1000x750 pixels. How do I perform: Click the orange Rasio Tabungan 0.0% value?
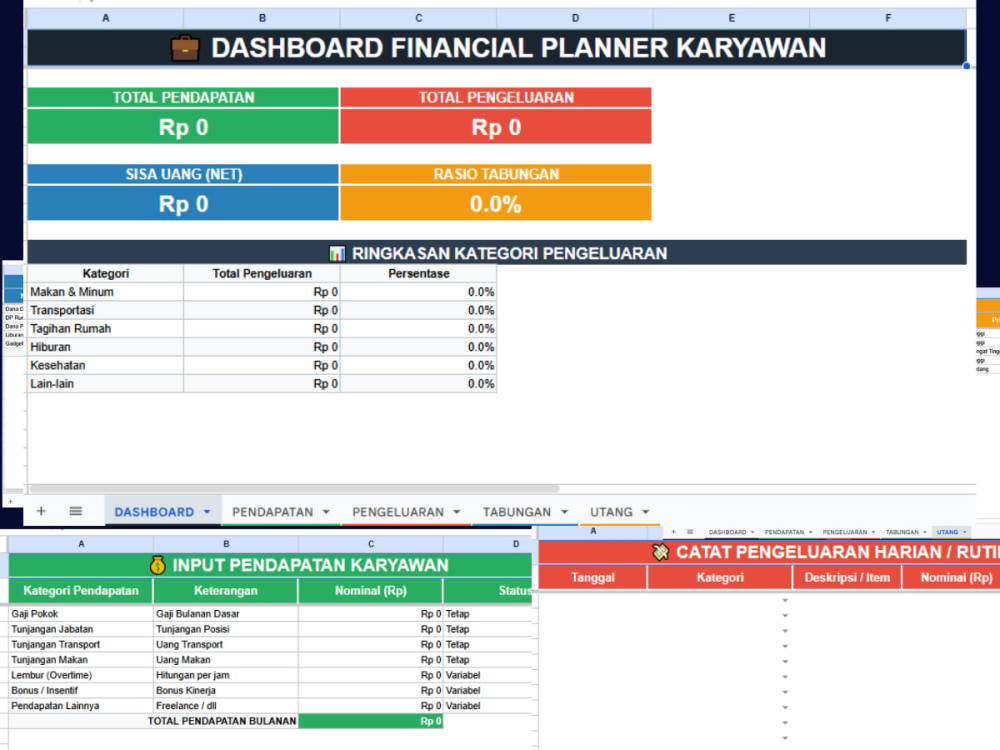pos(496,203)
